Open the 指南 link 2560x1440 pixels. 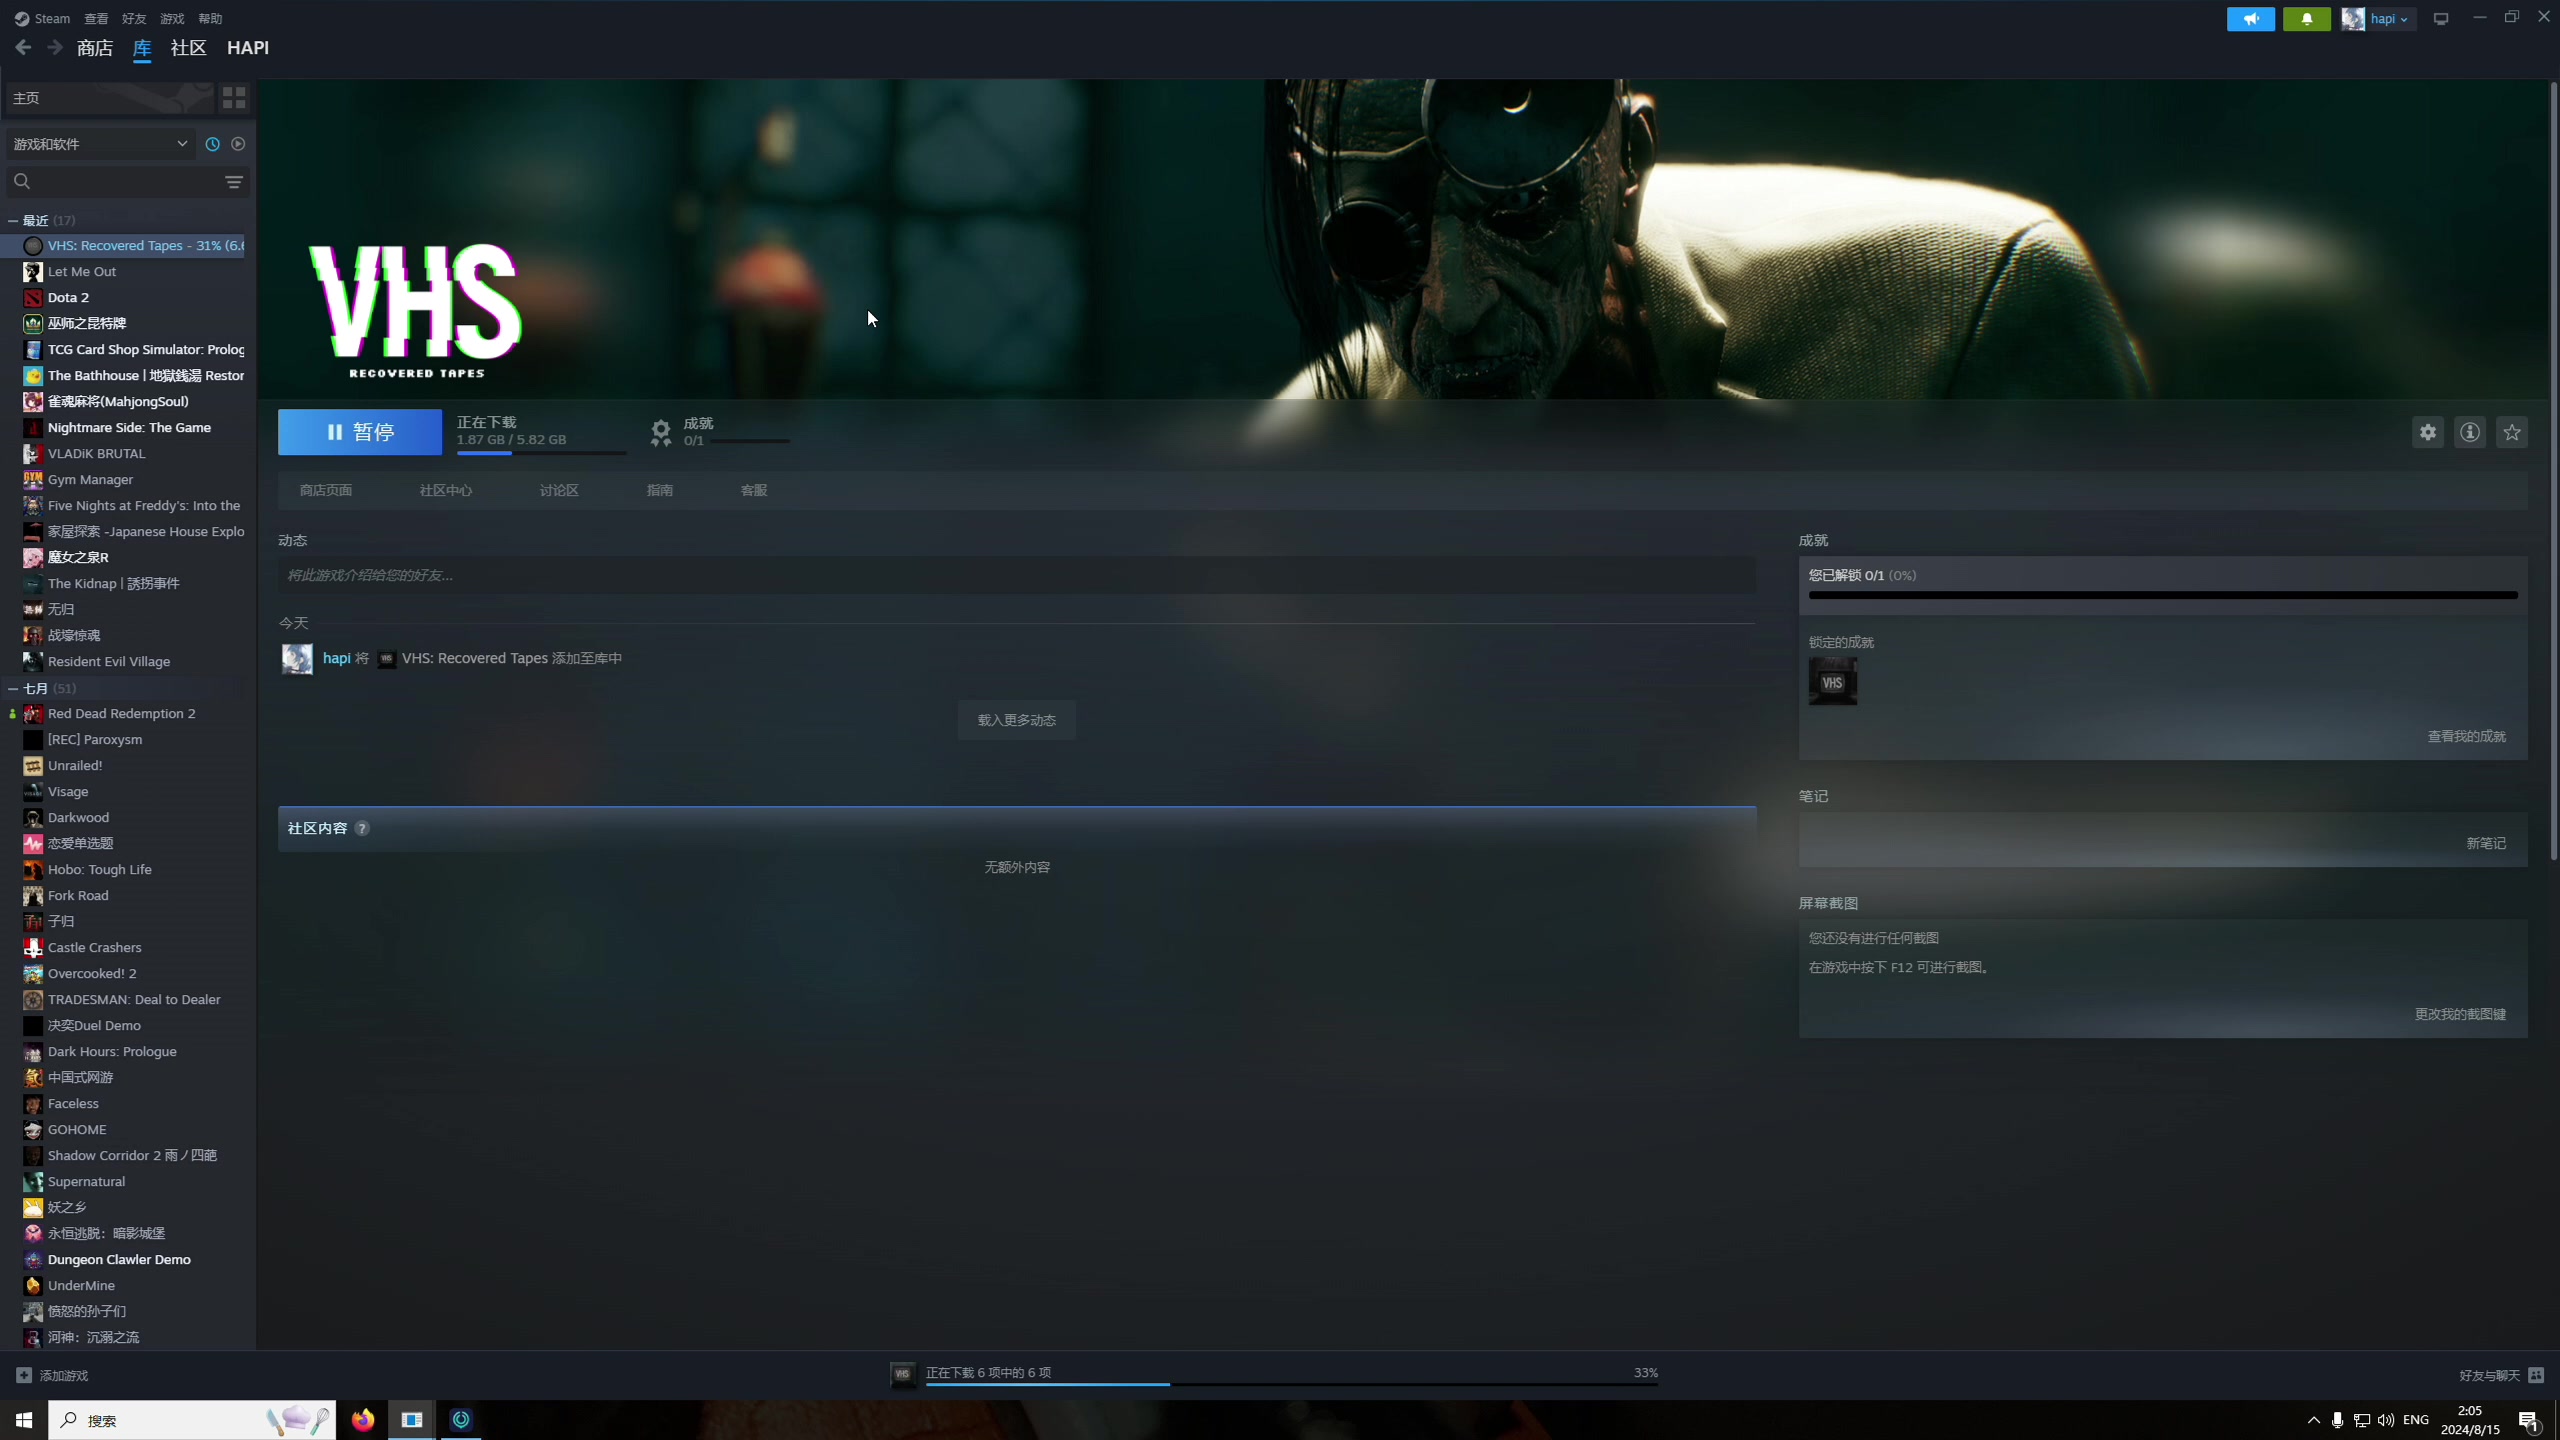coord(660,490)
